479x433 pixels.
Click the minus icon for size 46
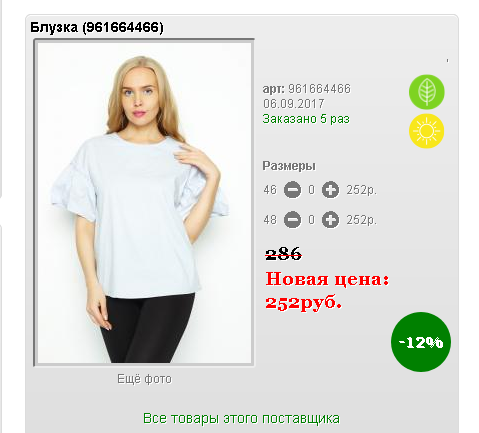[292, 190]
